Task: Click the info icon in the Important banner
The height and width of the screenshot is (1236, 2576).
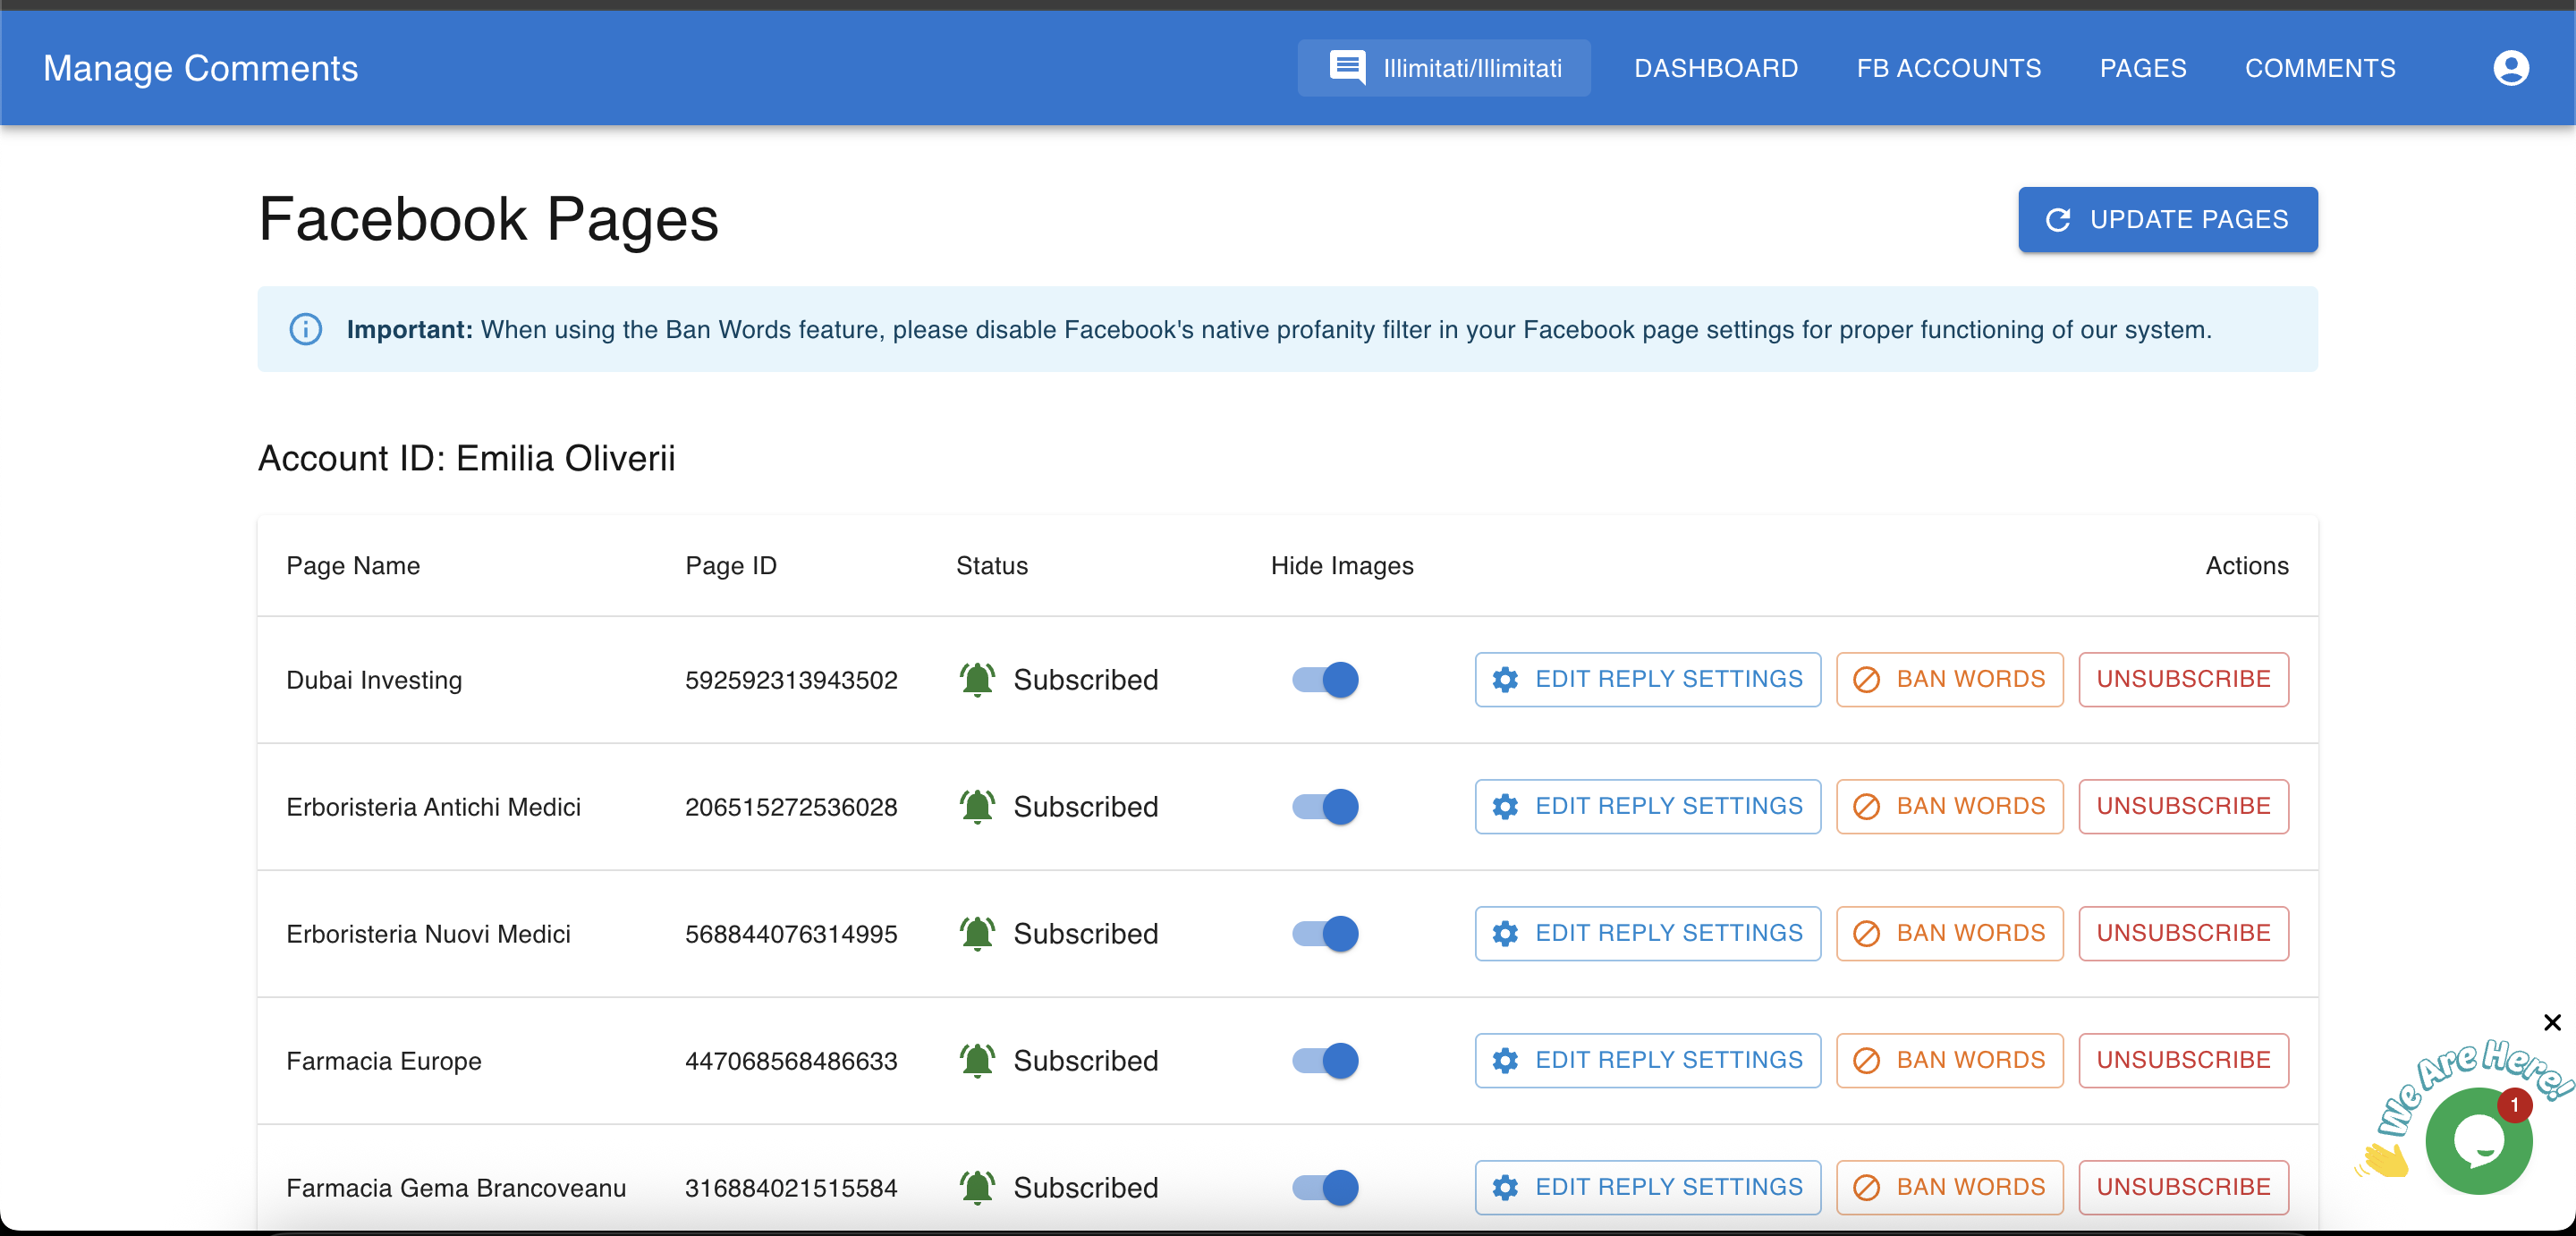Action: [x=305, y=329]
